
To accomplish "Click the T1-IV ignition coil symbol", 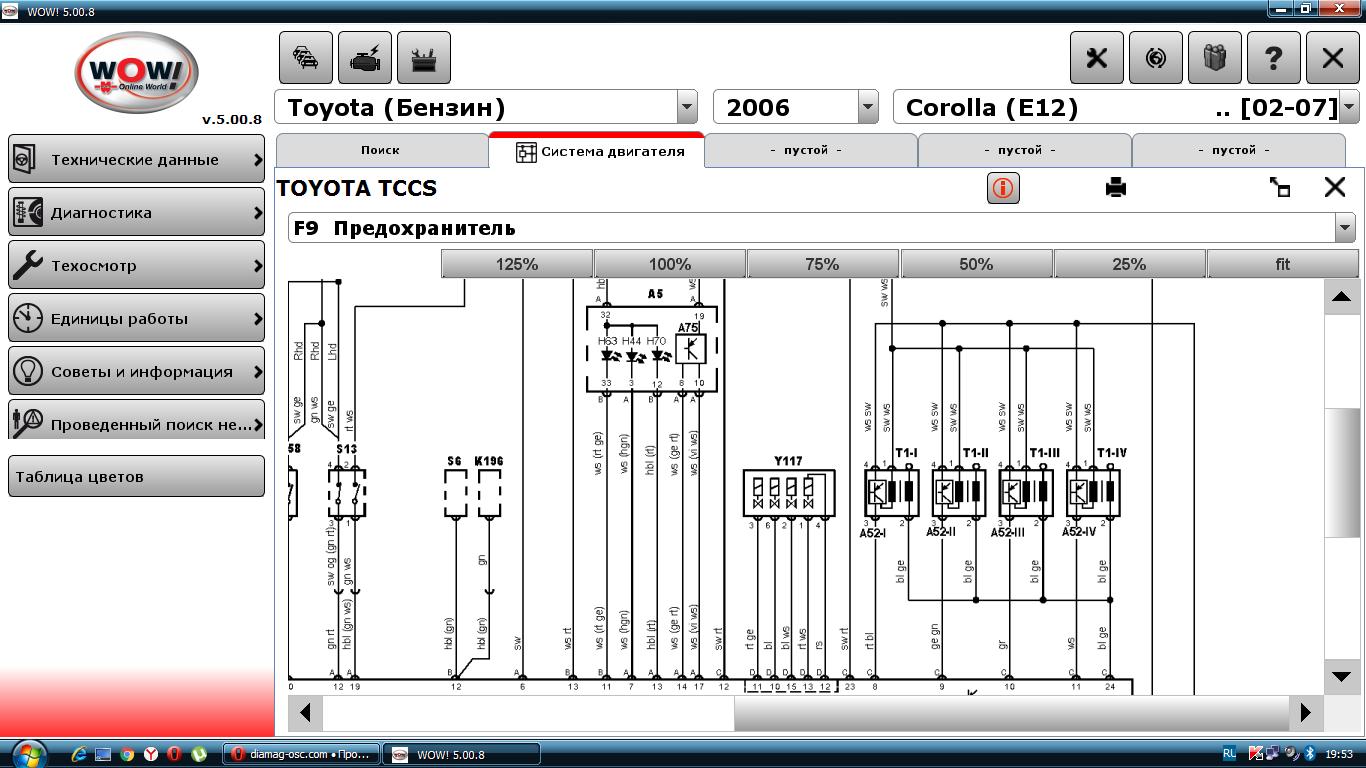I will tap(1092, 491).
